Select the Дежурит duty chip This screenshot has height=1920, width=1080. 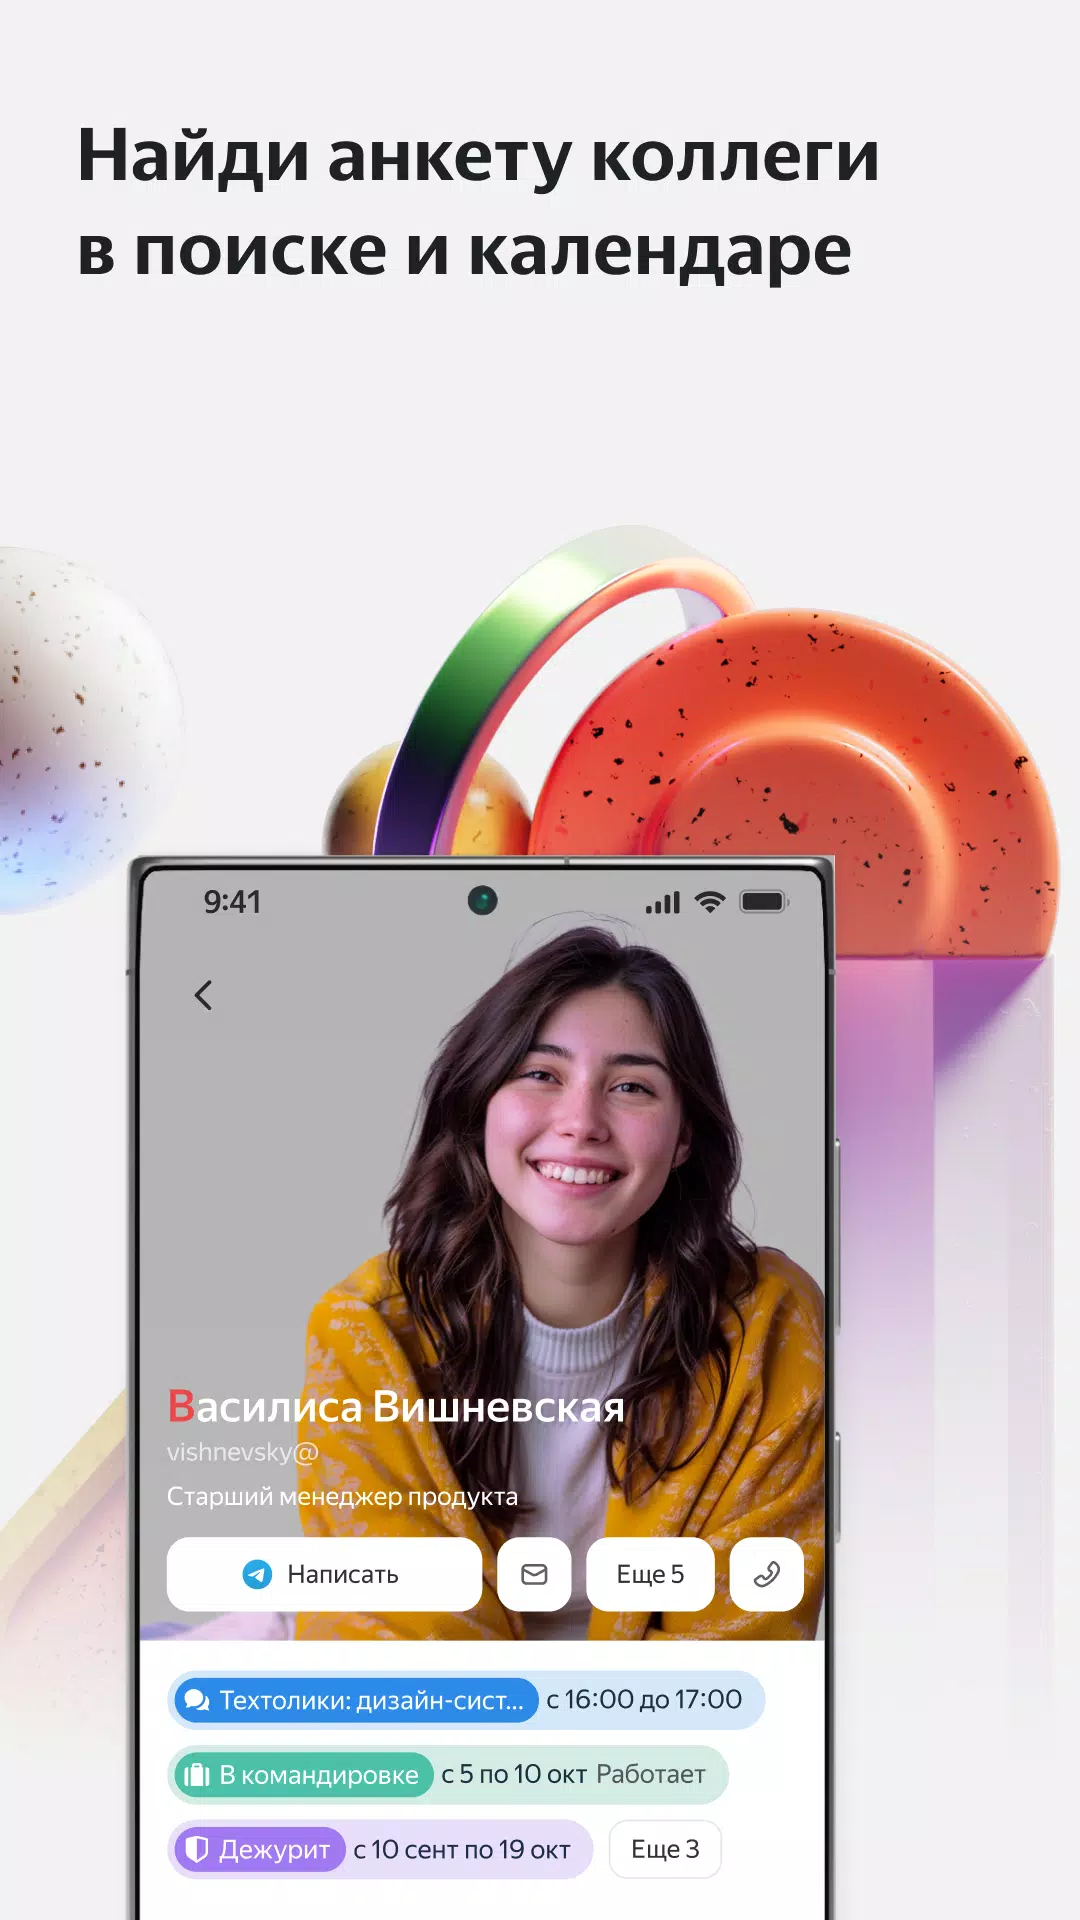point(259,1849)
